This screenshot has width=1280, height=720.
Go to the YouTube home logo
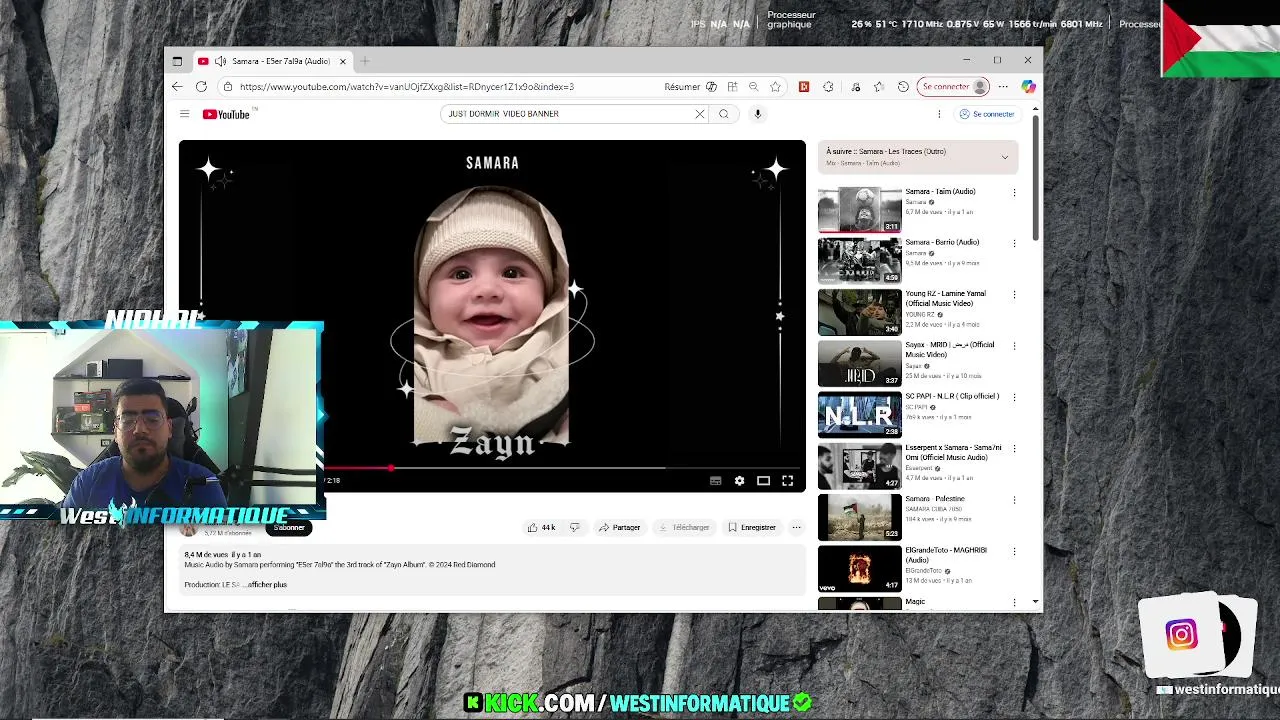coord(226,114)
